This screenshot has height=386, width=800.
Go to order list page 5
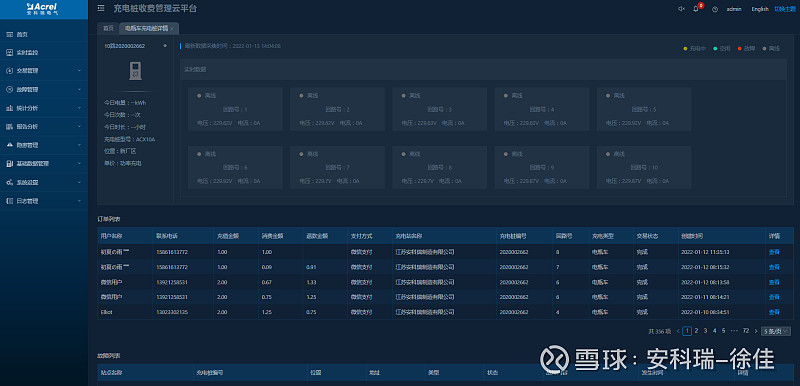click(723, 331)
